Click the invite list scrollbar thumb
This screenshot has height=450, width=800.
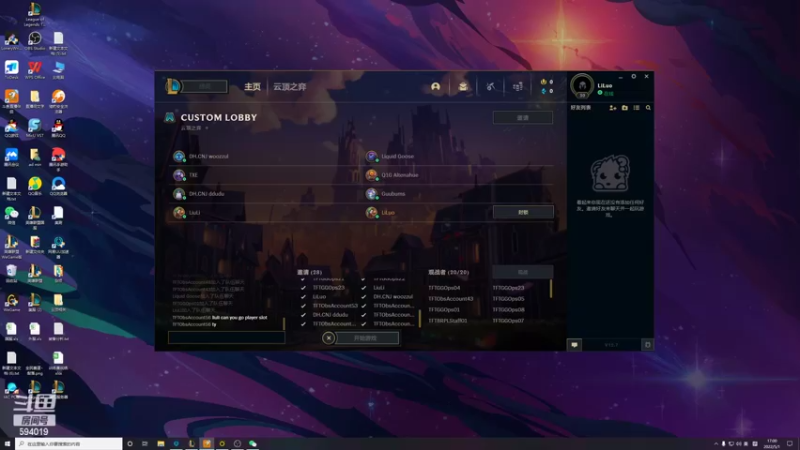419,318
